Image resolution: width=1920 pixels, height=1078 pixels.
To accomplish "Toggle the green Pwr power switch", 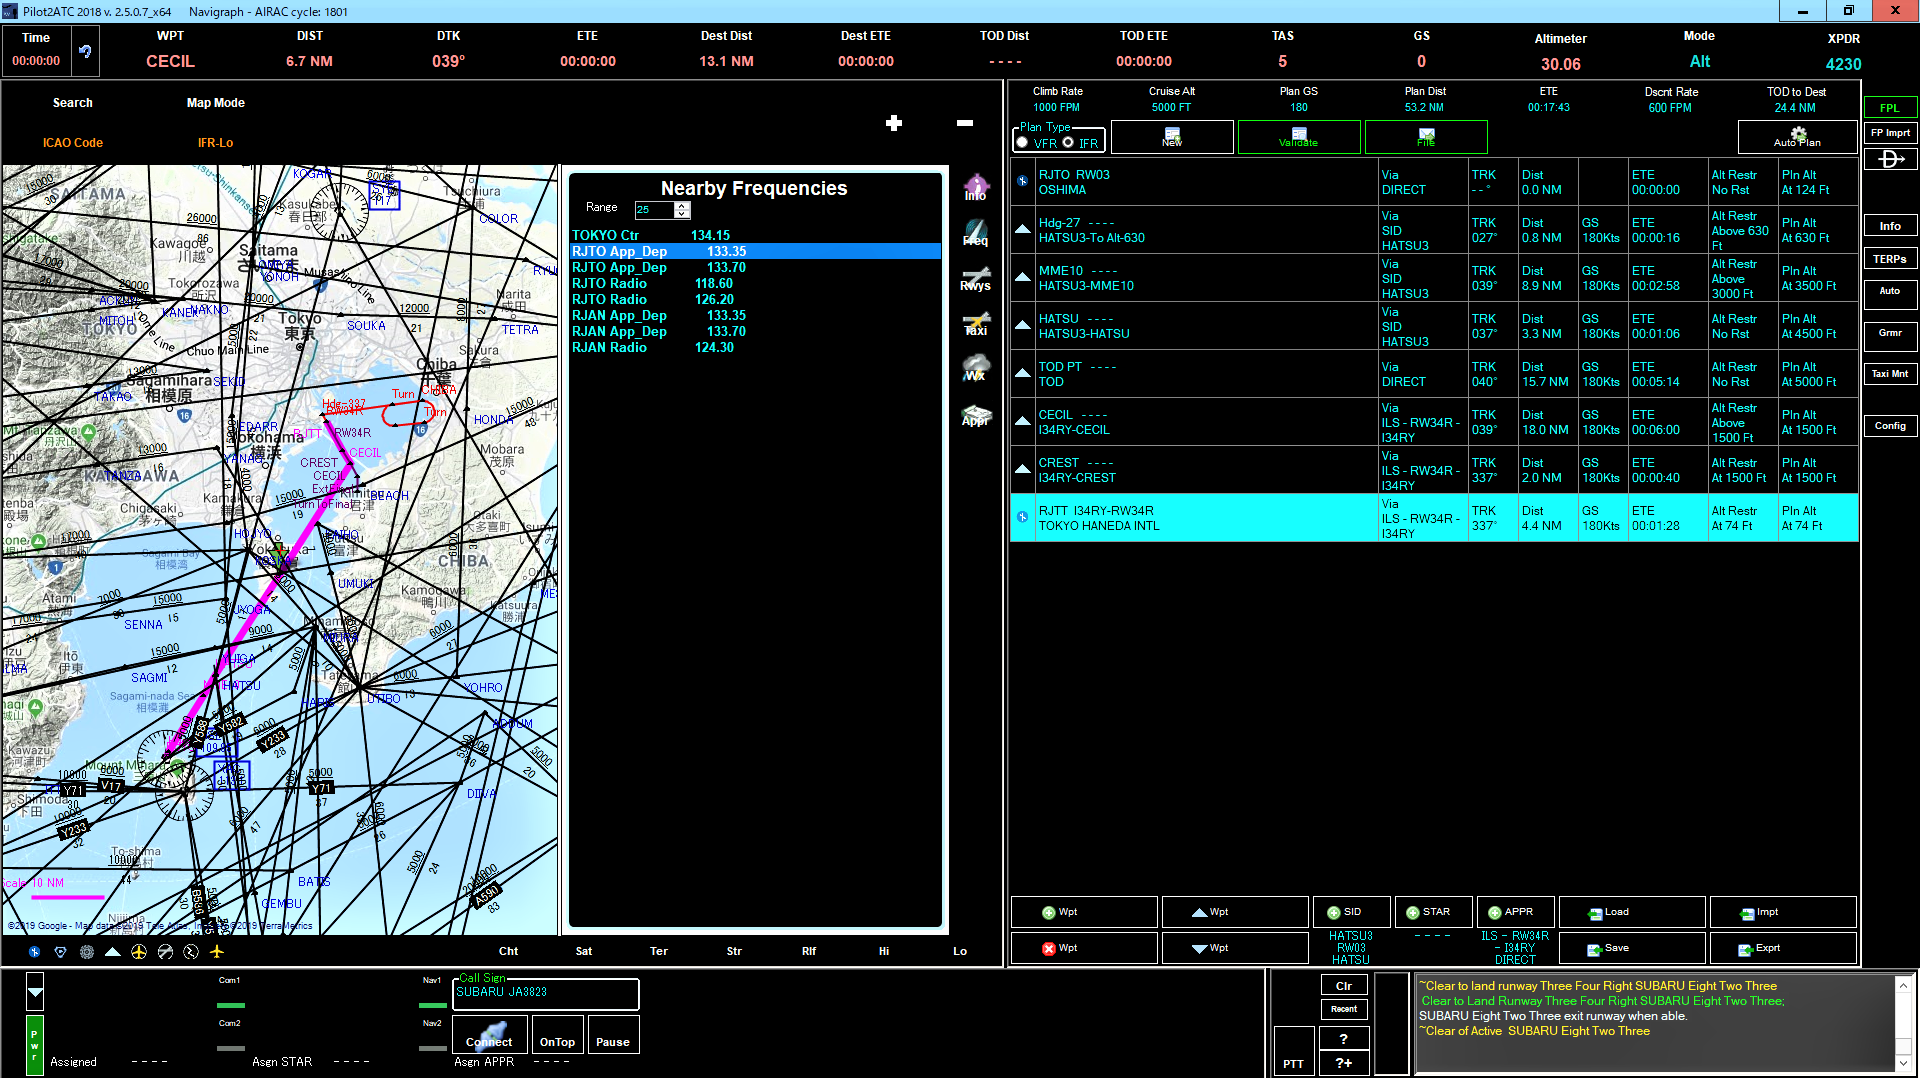I will [35, 1044].
